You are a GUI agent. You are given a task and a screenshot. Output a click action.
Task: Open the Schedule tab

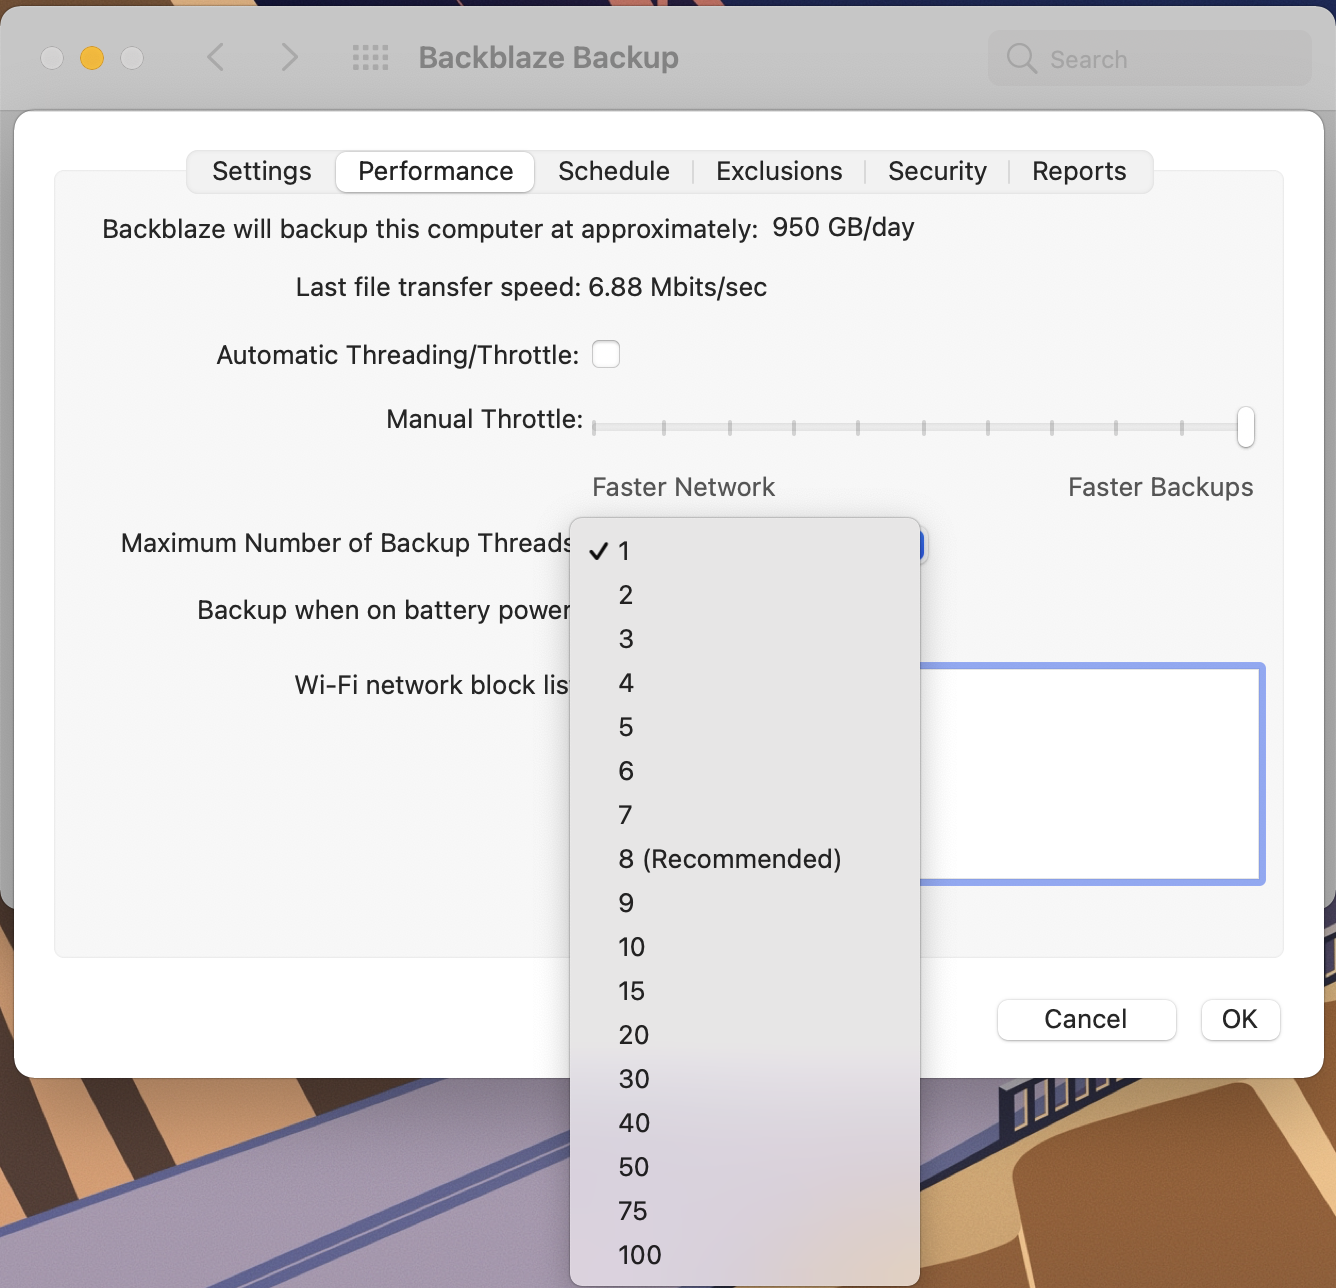pos(613,171)
